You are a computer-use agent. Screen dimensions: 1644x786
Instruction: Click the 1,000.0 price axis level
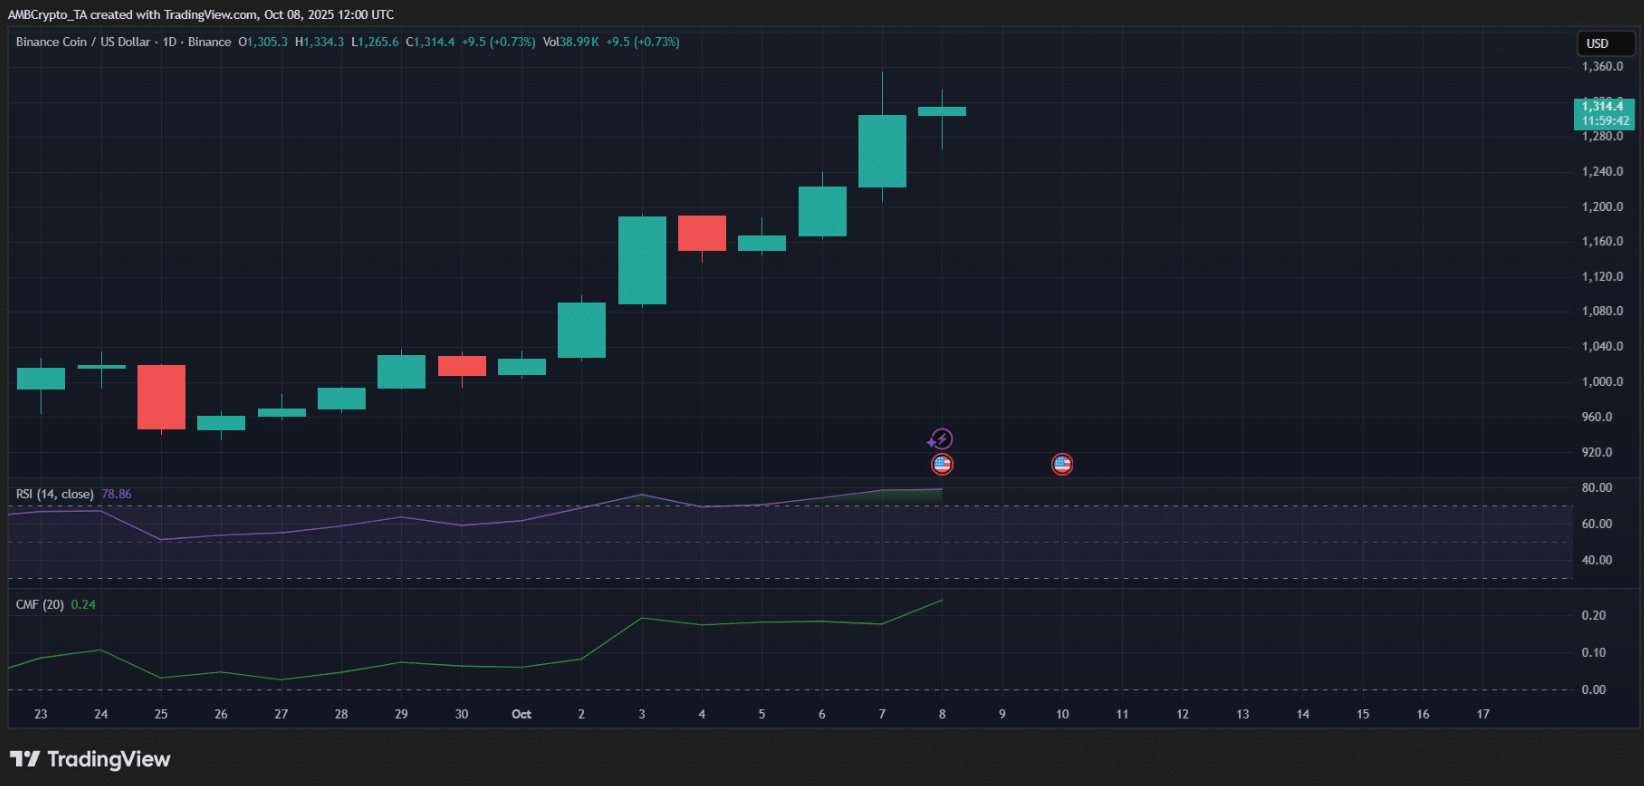click(x=1602, y=382)
